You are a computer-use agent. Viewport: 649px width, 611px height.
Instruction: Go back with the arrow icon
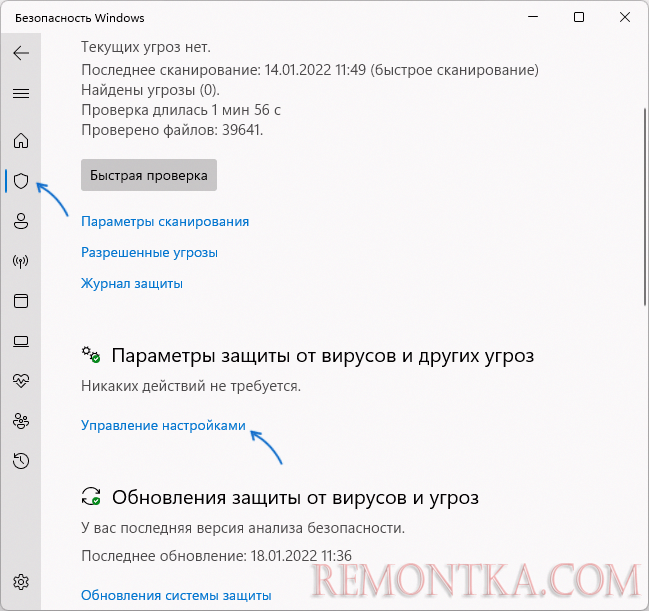[x=21, y=53]
